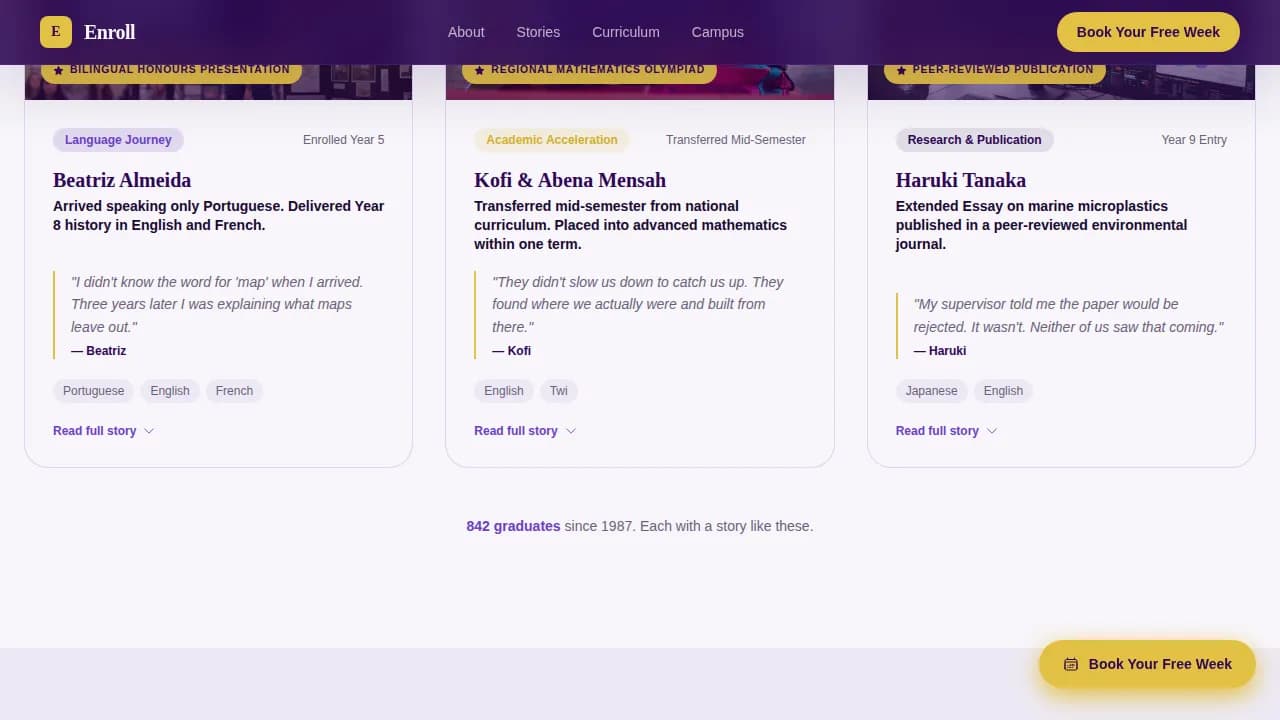Click the Portuguese language tag
Screen dimensions: 1280x720
[94, 391]
